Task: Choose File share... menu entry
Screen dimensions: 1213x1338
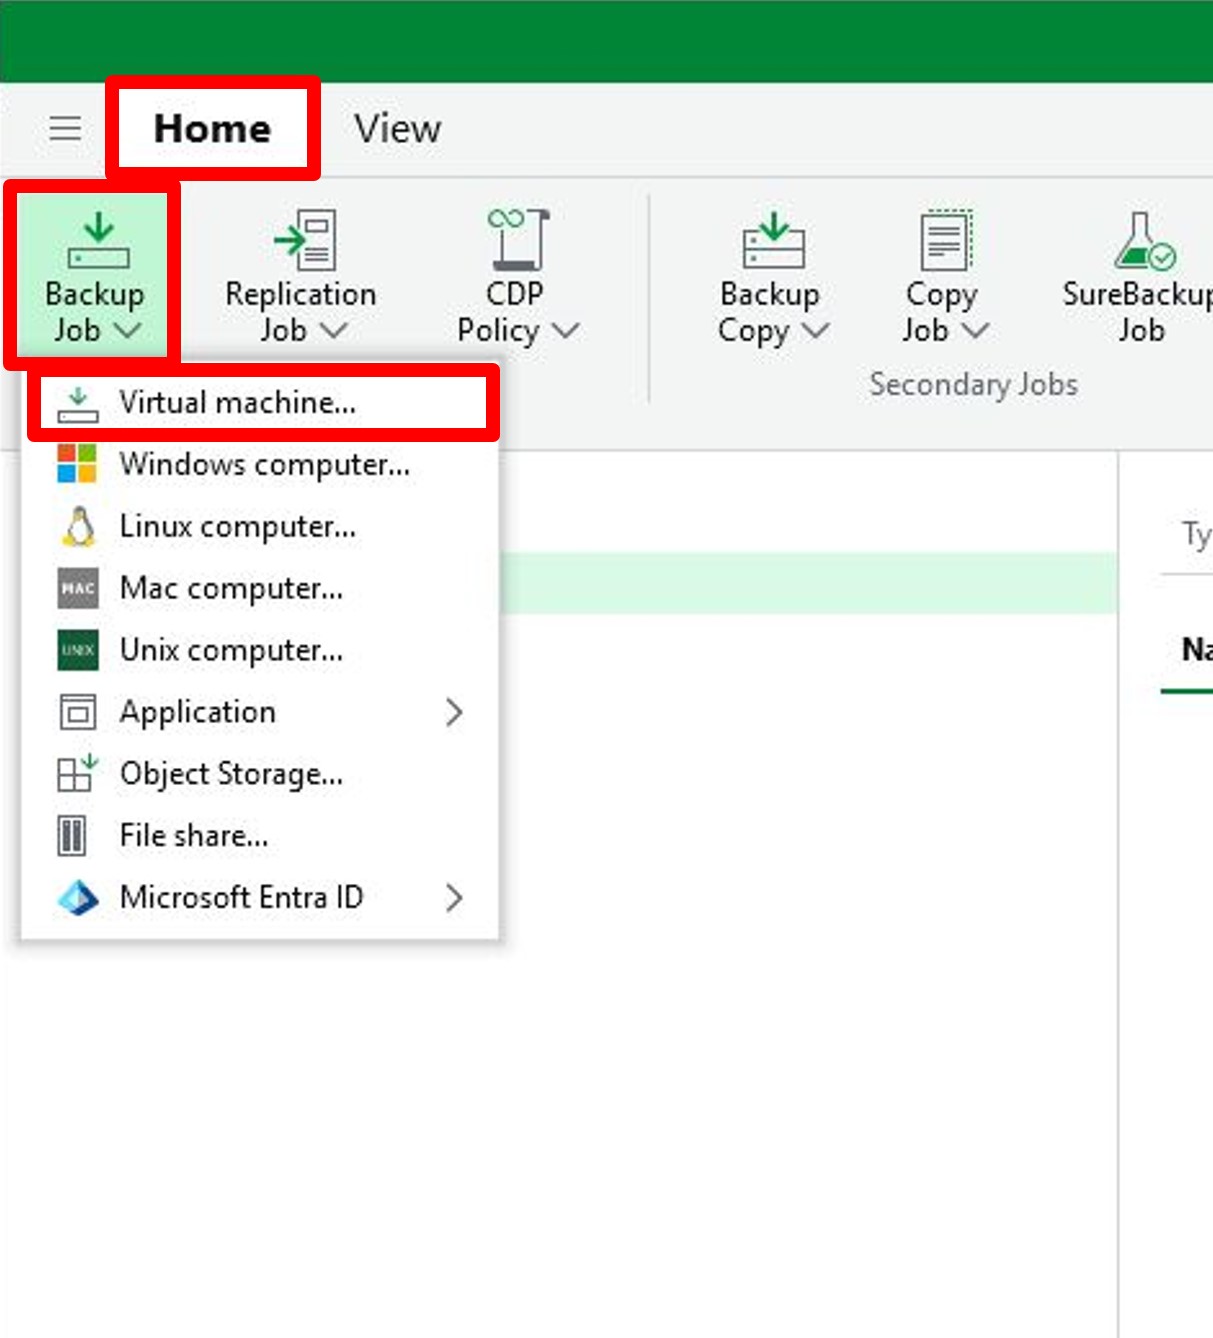Action: click(260, 836)
